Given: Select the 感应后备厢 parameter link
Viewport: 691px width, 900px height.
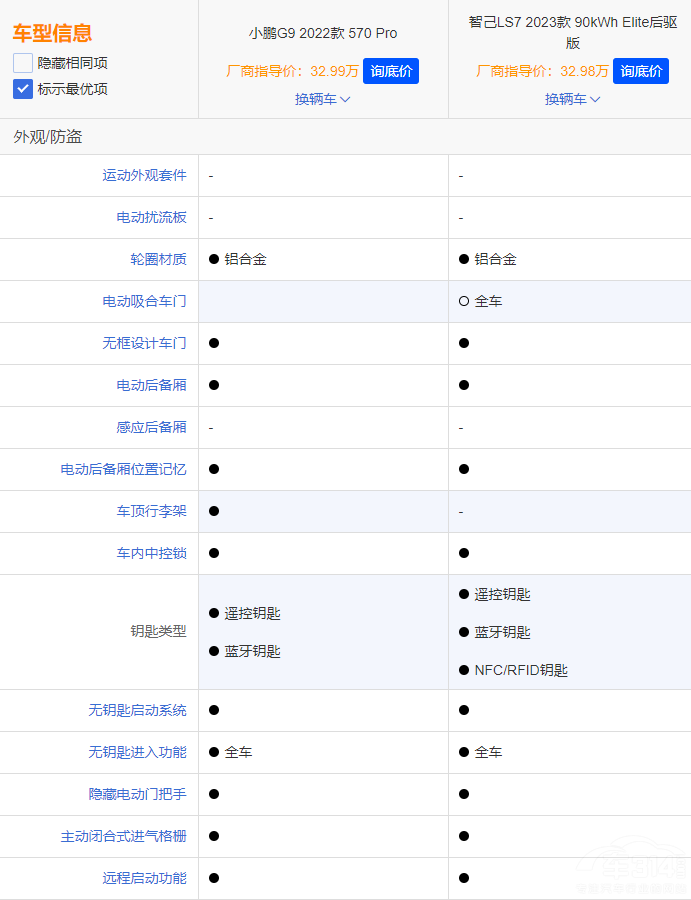Looking at the screenshot, I should (x=151, y=427).
